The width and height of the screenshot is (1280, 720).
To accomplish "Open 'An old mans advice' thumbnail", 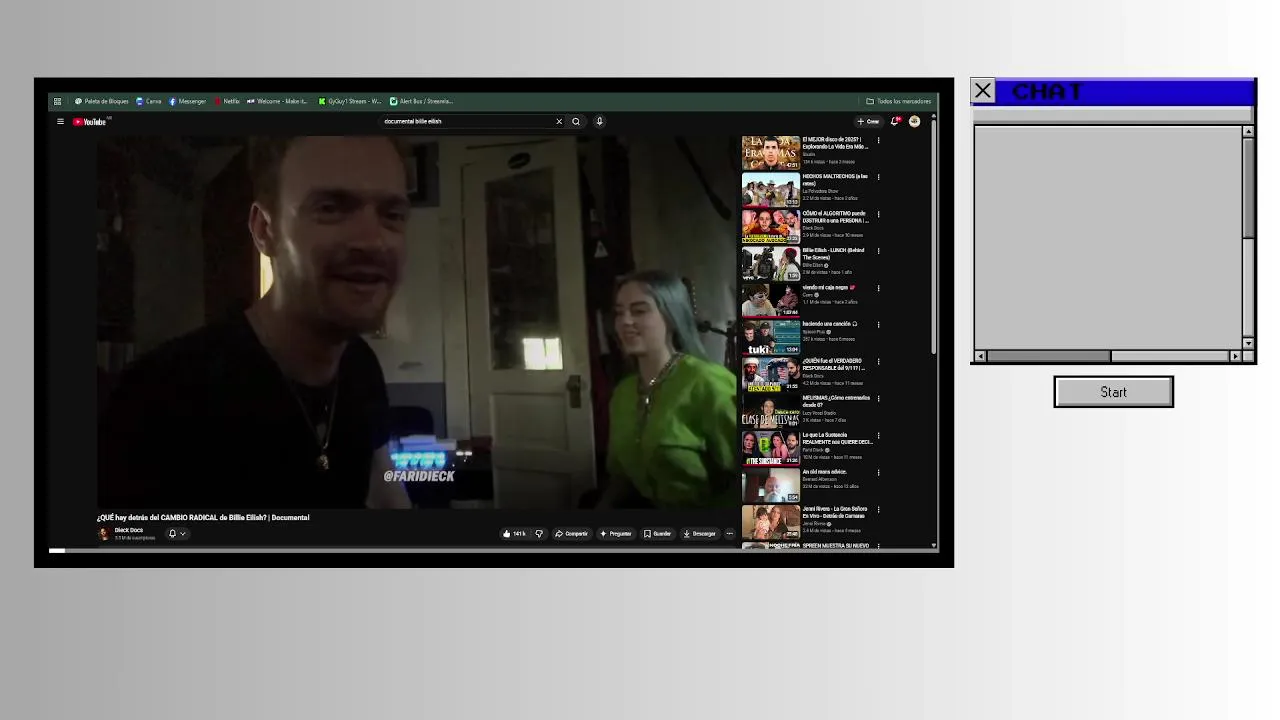I will point(770,486).
